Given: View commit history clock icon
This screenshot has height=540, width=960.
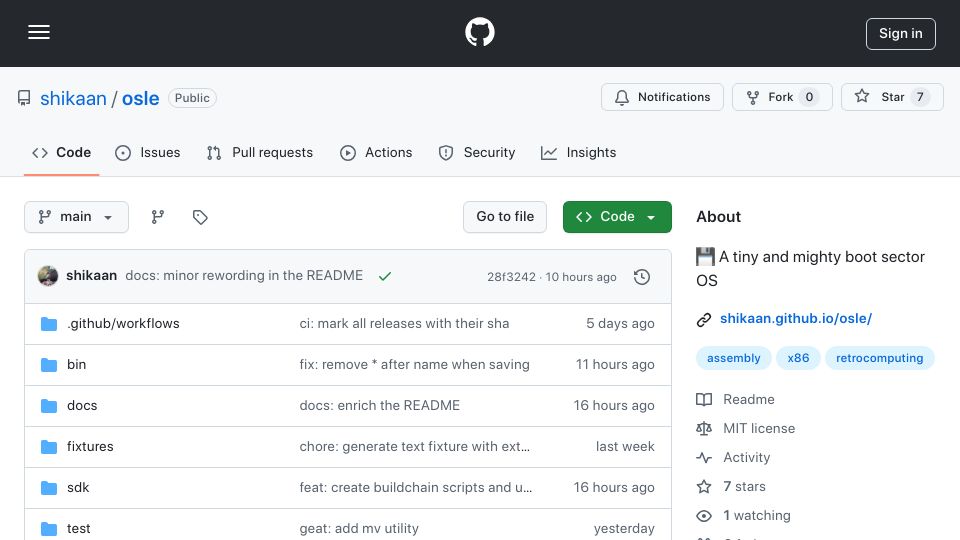Looking at the screenshot, I should (642, 277).
